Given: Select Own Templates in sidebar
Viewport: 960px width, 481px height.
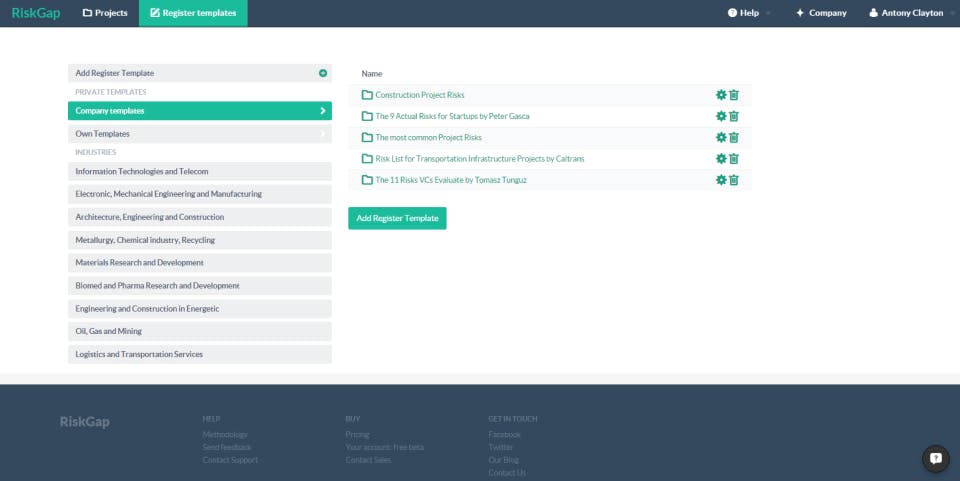Looking at the screenshot, I should pyautogui.click(x=200, y=133).
